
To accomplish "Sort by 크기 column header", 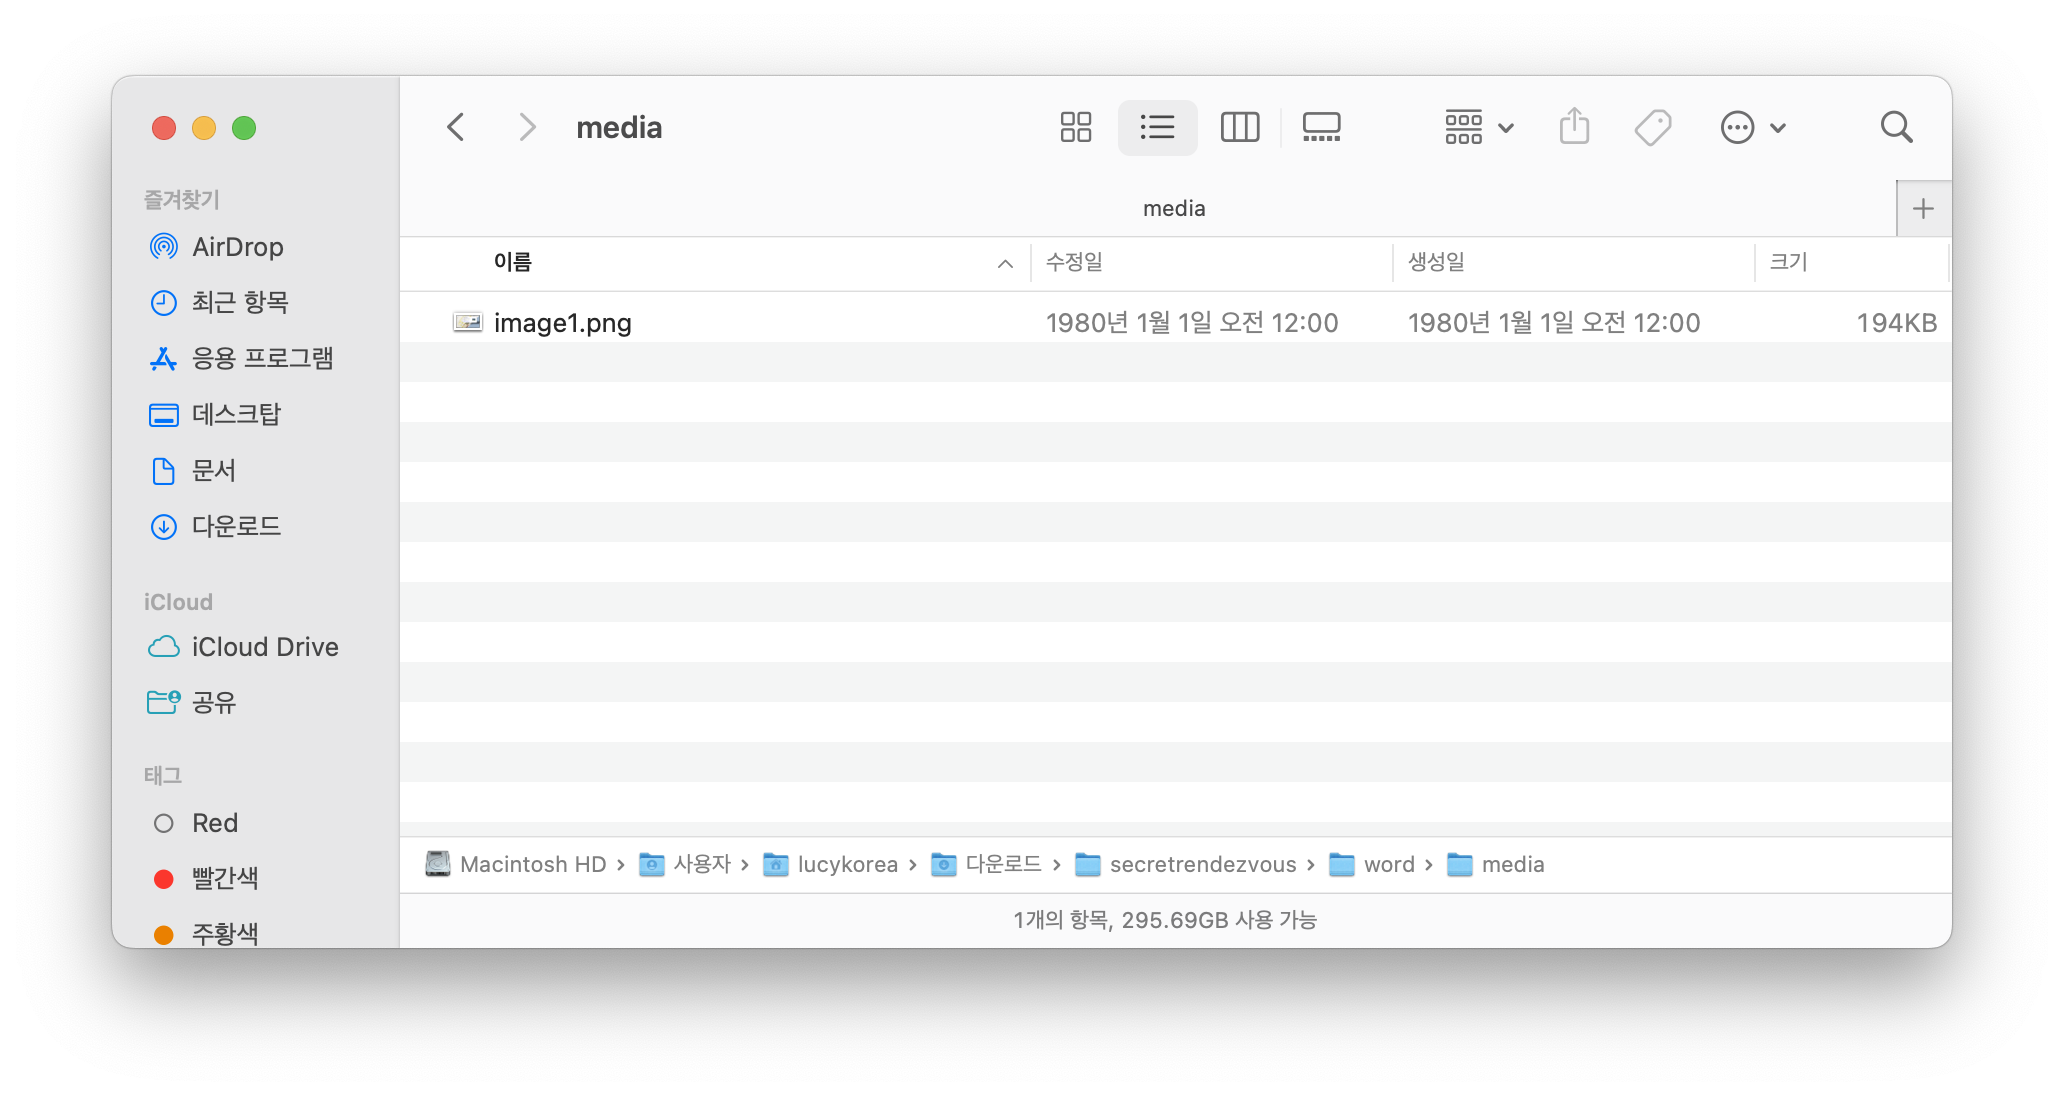I will 1788,262.
